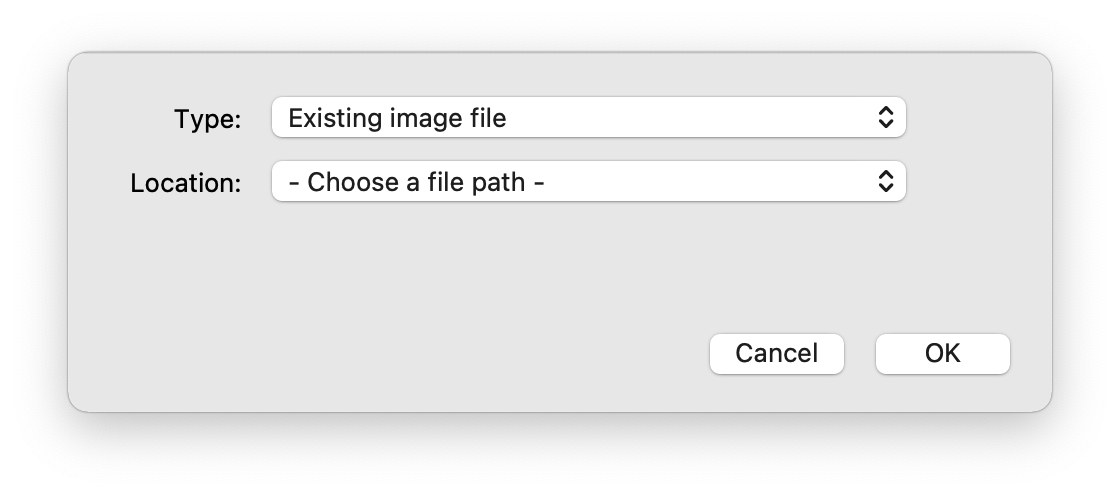Click the Type dropdown's up-down chevron arrows

885,118
